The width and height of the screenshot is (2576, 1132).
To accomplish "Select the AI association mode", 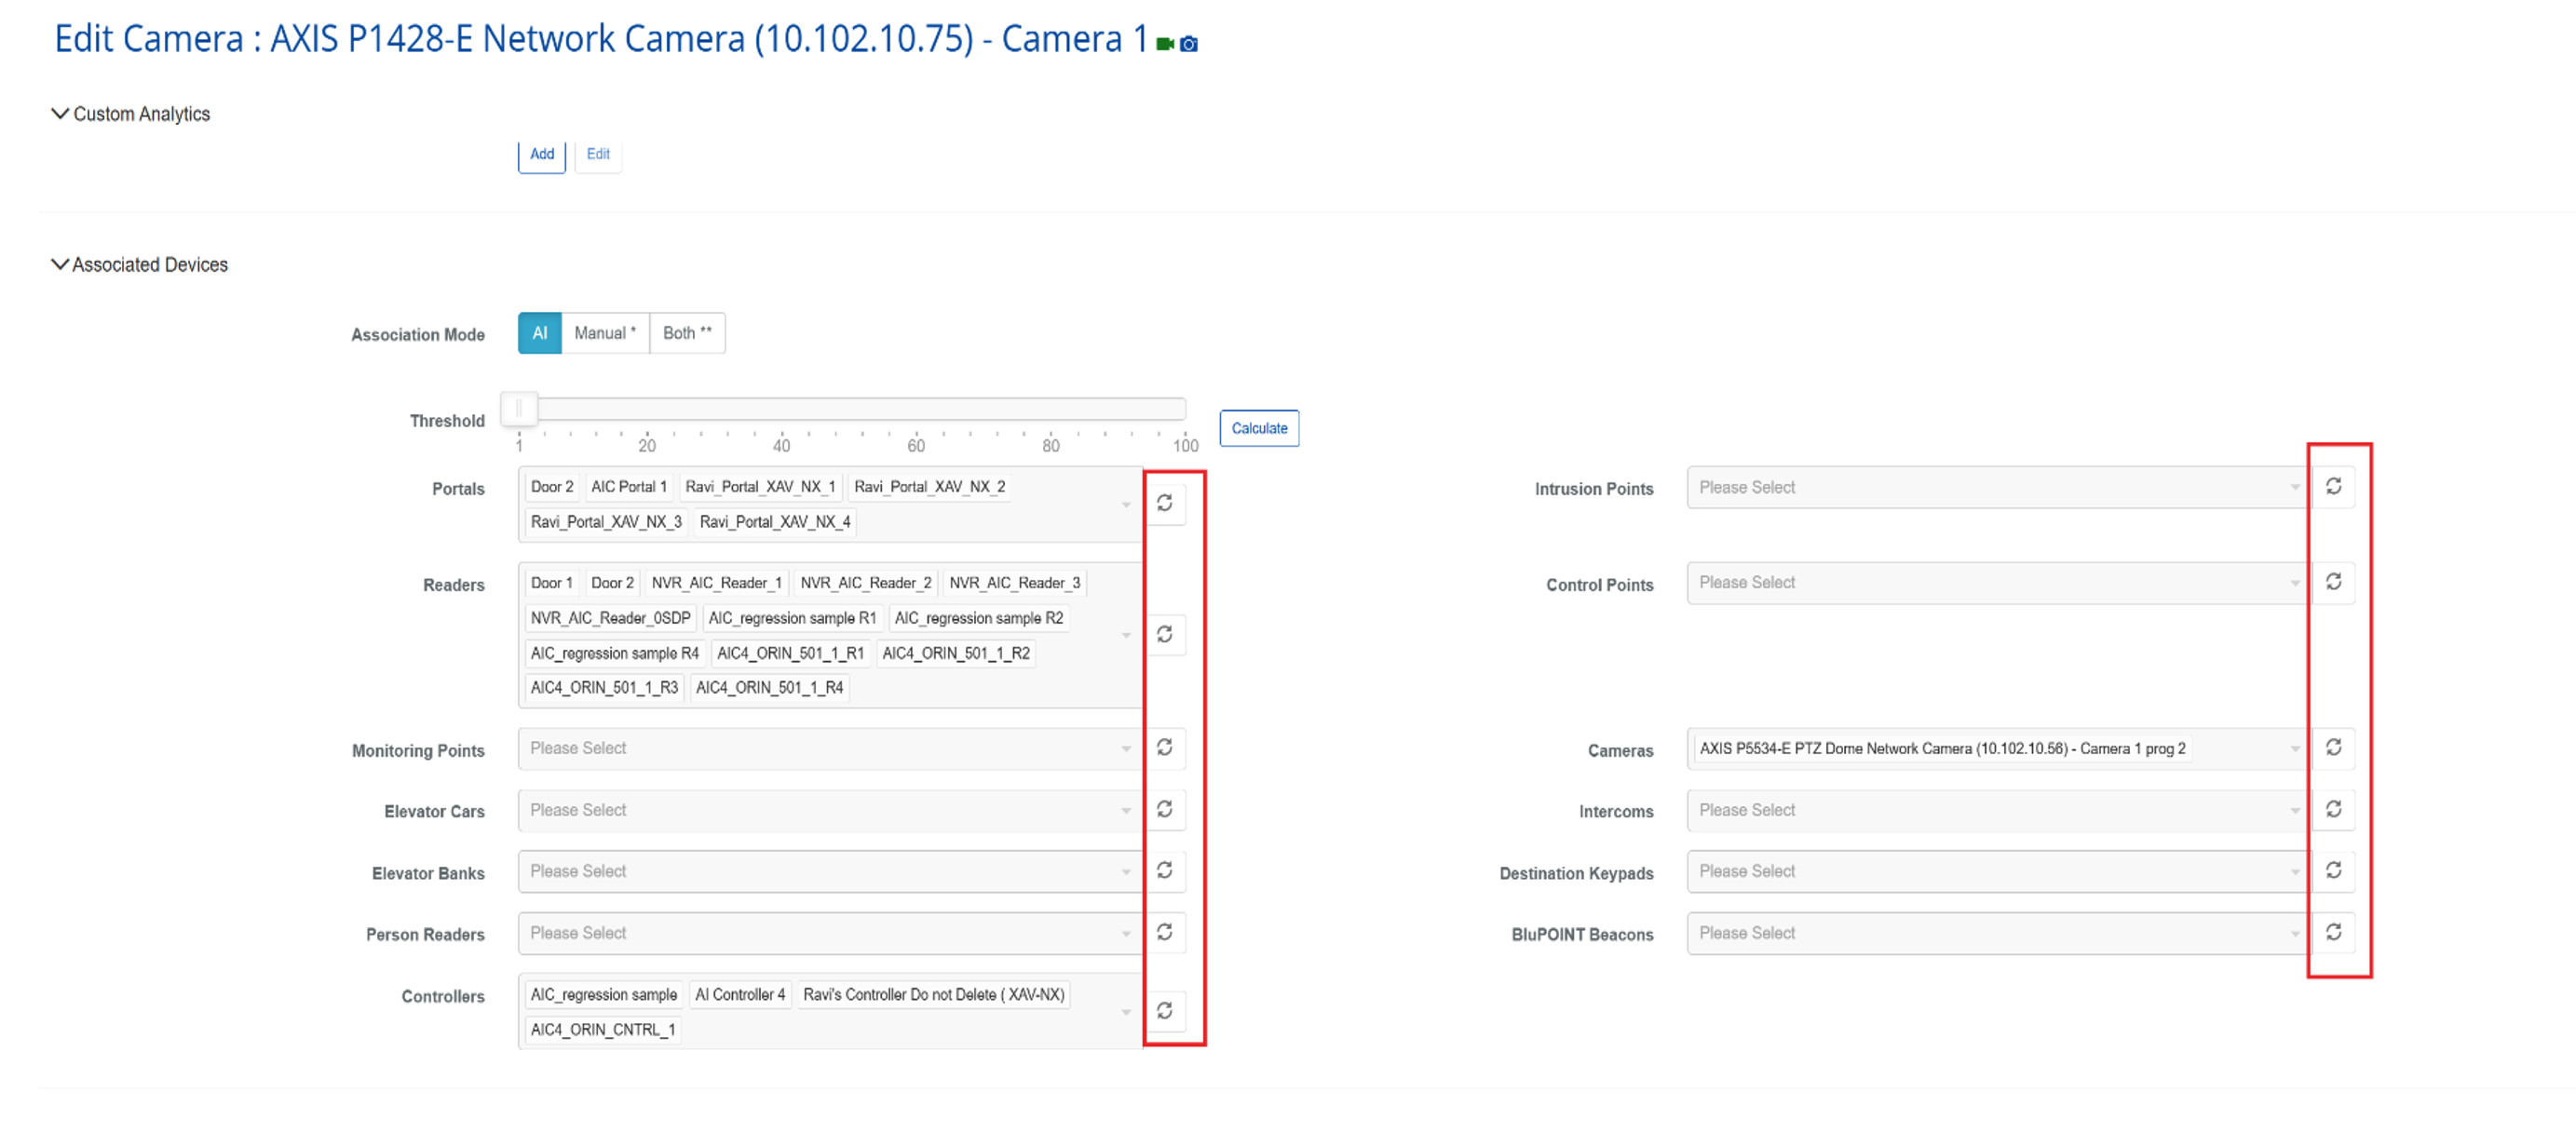I will [x=539, y=333].
